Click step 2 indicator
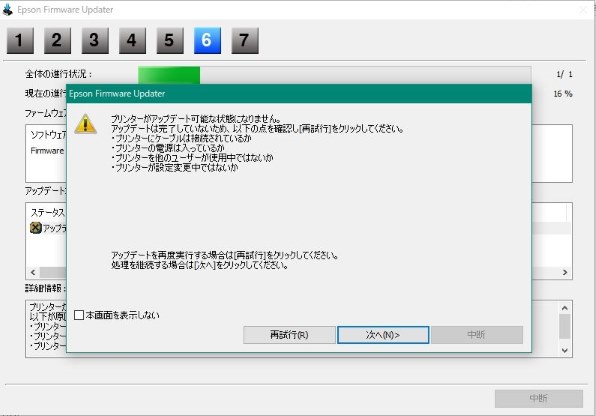This screenshot has width=596, height=416. pos(57,40)
